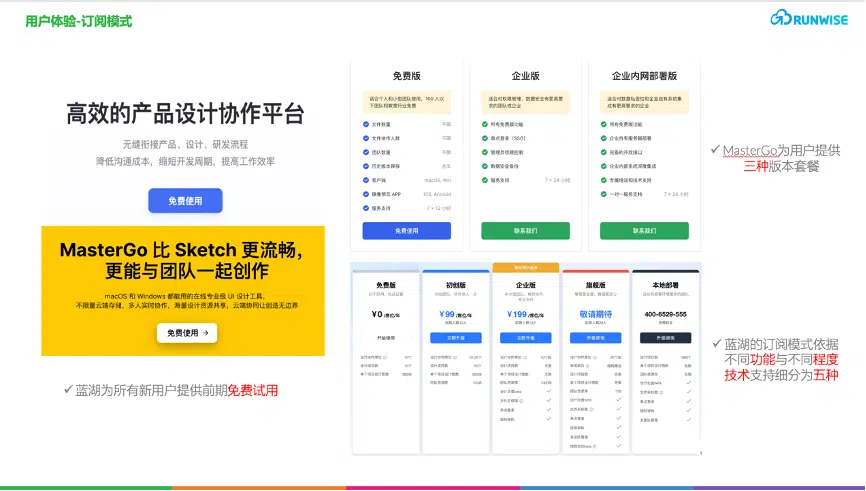Click yellow description box in 企业内网部署版 card

[x=645, y=102]
